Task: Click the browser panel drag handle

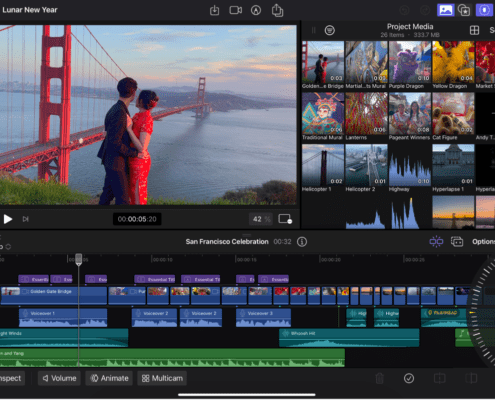Action: point(313,30)
